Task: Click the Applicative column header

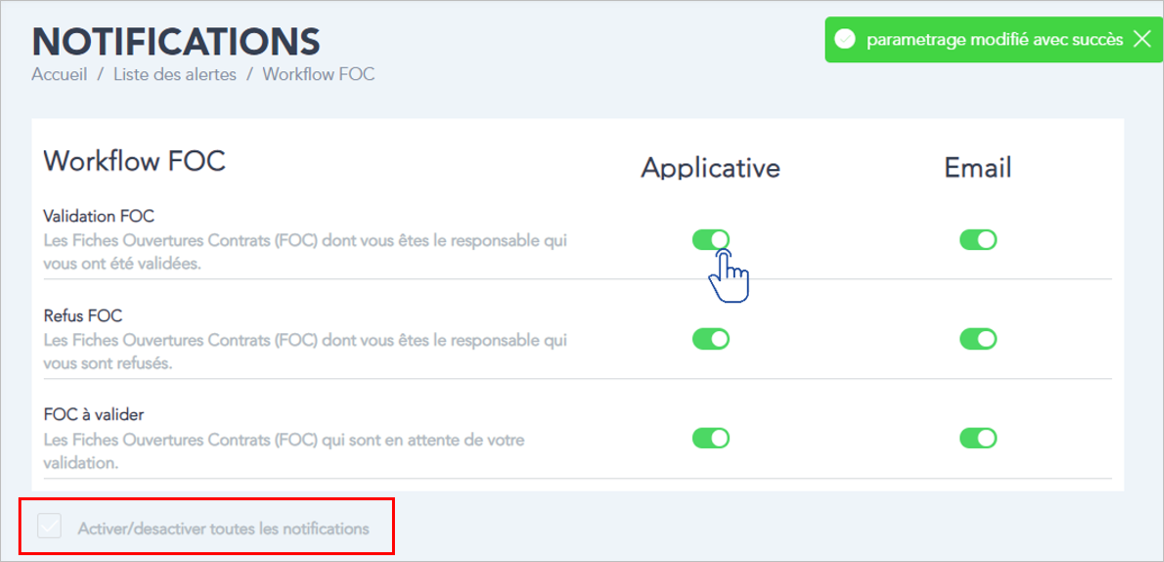Action: point(710,168)
